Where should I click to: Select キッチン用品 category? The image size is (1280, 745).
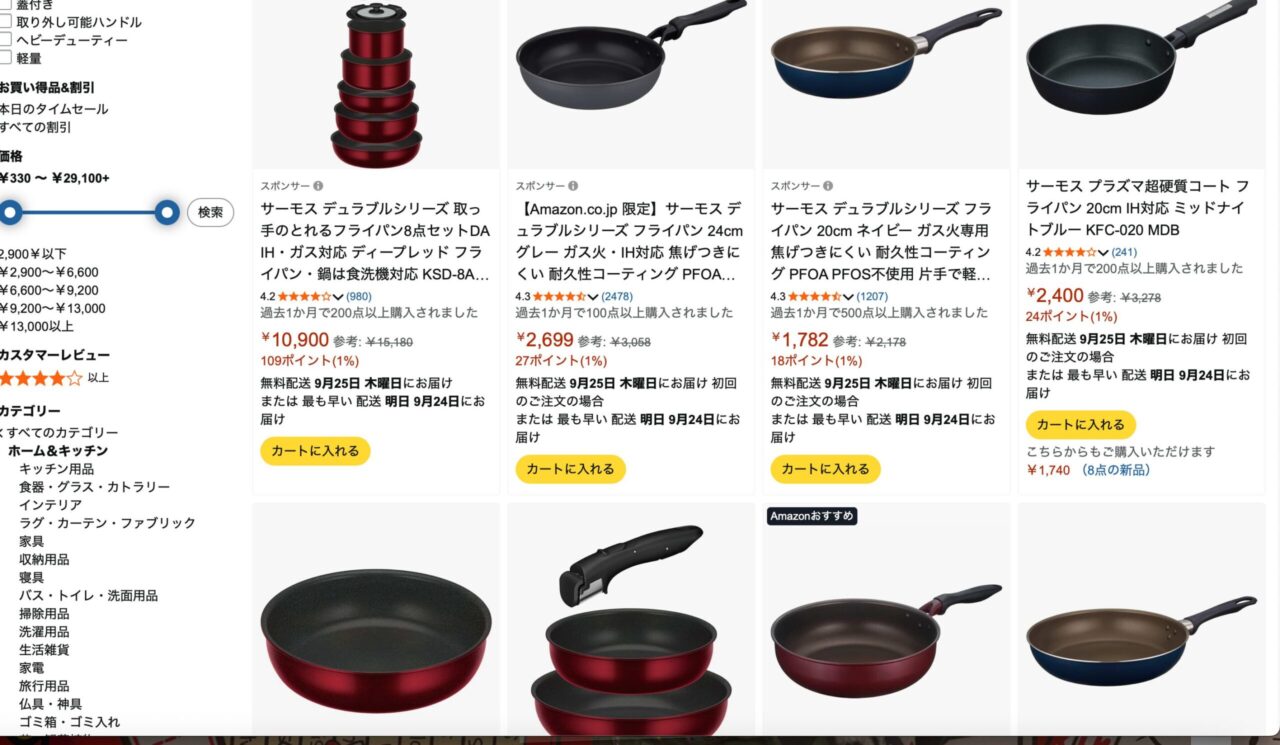point(57,469)
